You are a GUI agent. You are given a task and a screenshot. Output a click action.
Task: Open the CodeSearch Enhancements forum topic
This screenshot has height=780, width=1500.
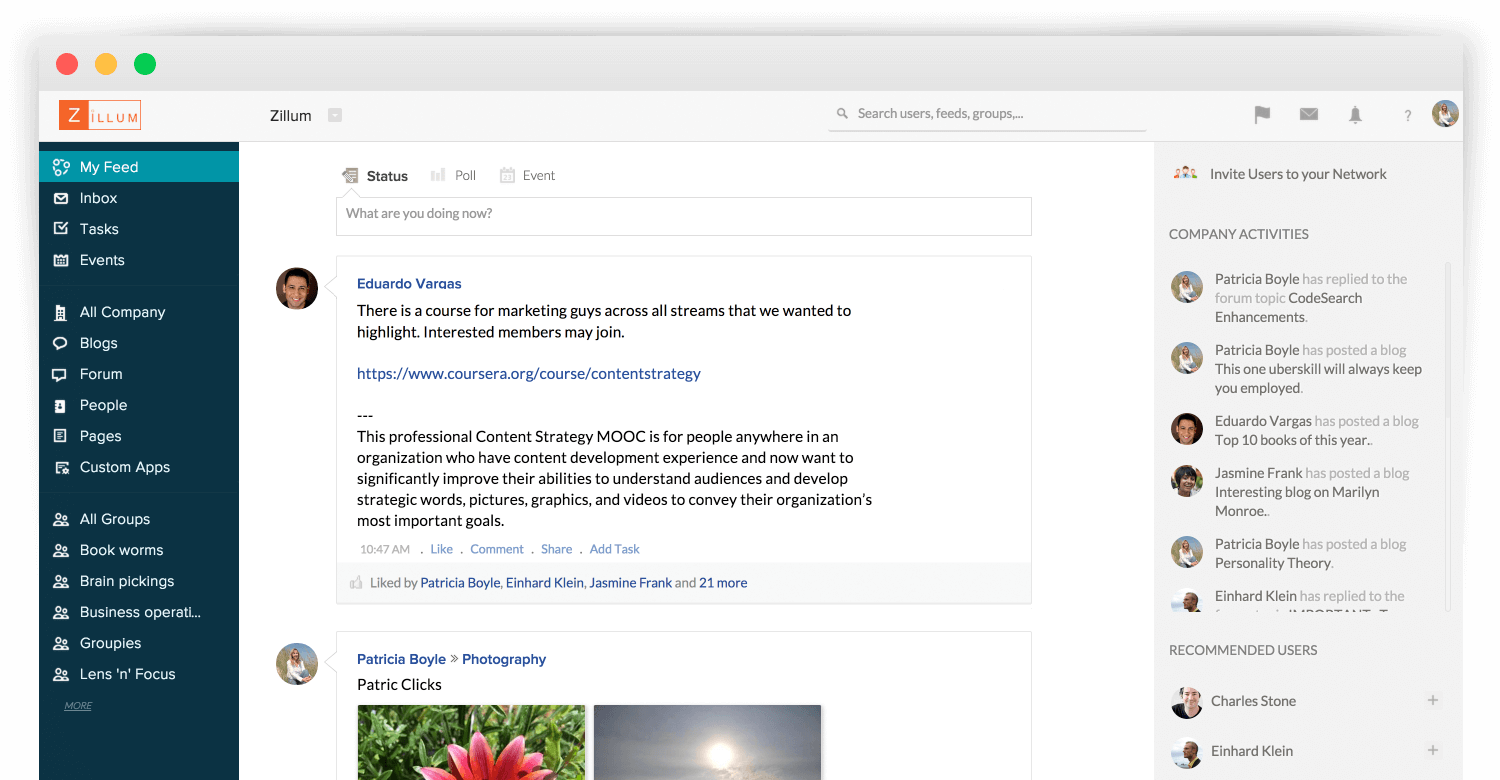pyautogui.click(x=1288, y=307)
